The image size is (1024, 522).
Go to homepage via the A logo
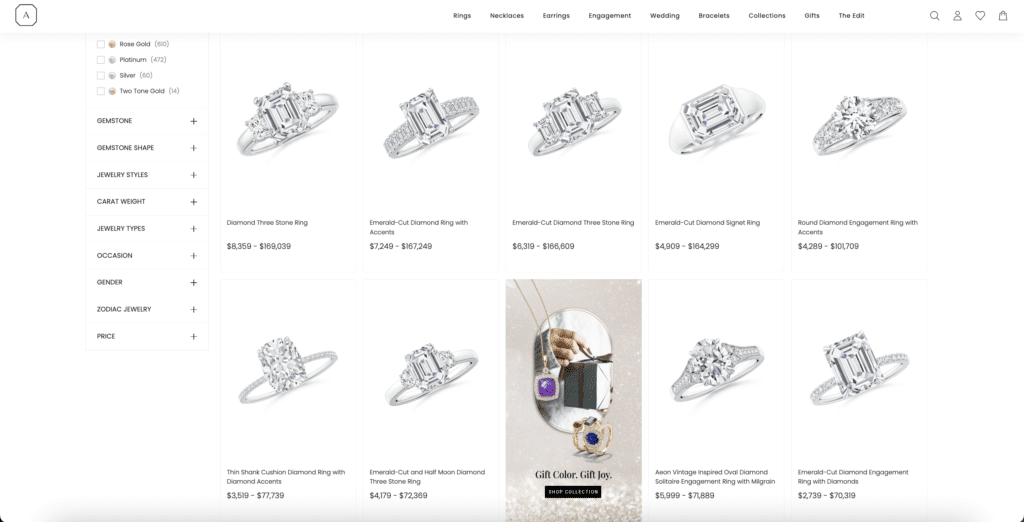pyautogui.click(x=26, y=15)
